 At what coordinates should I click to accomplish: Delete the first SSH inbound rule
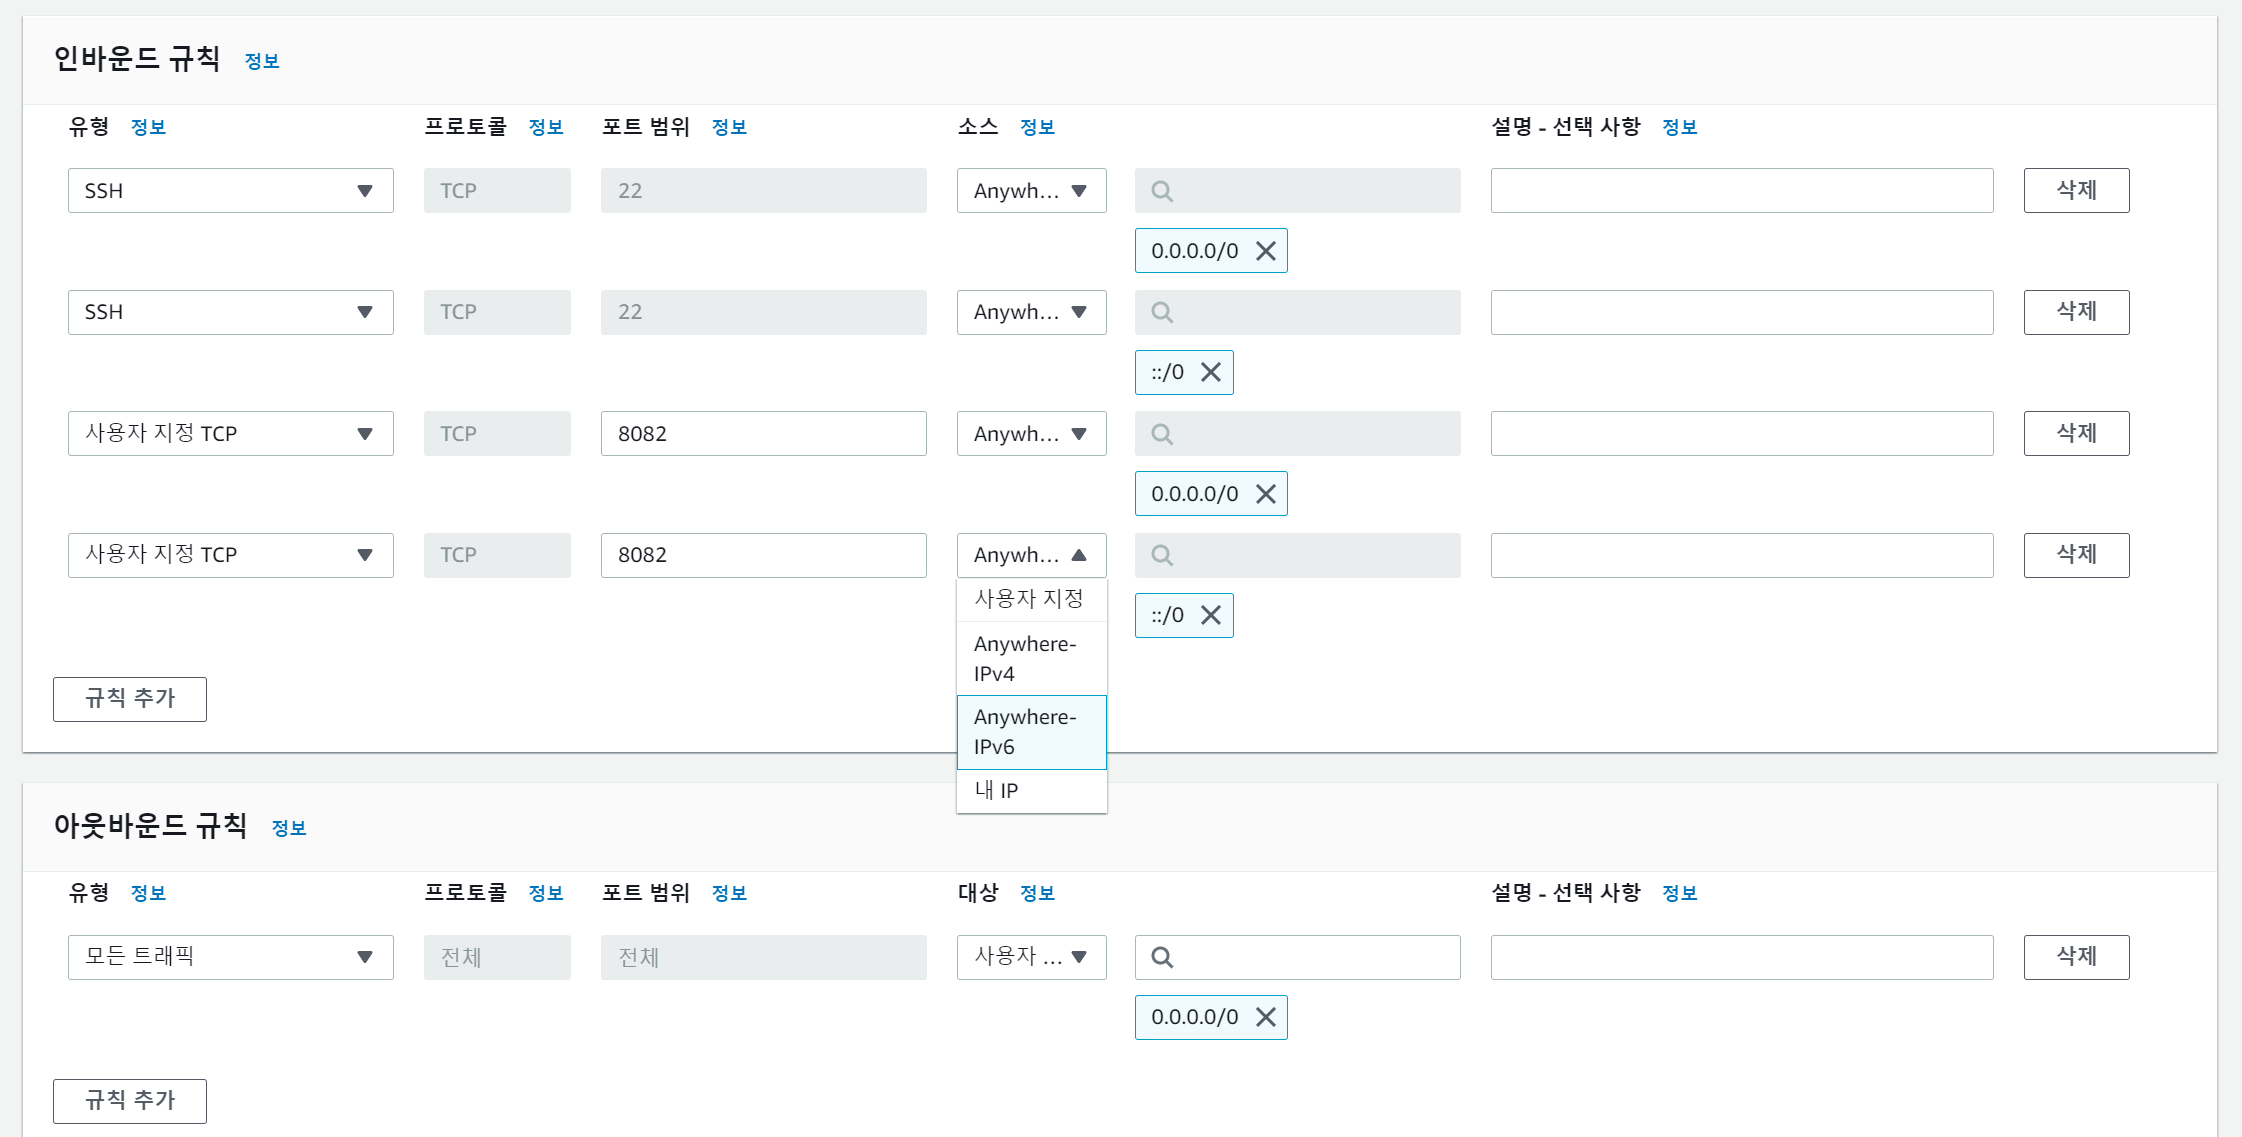(2076, 191)
